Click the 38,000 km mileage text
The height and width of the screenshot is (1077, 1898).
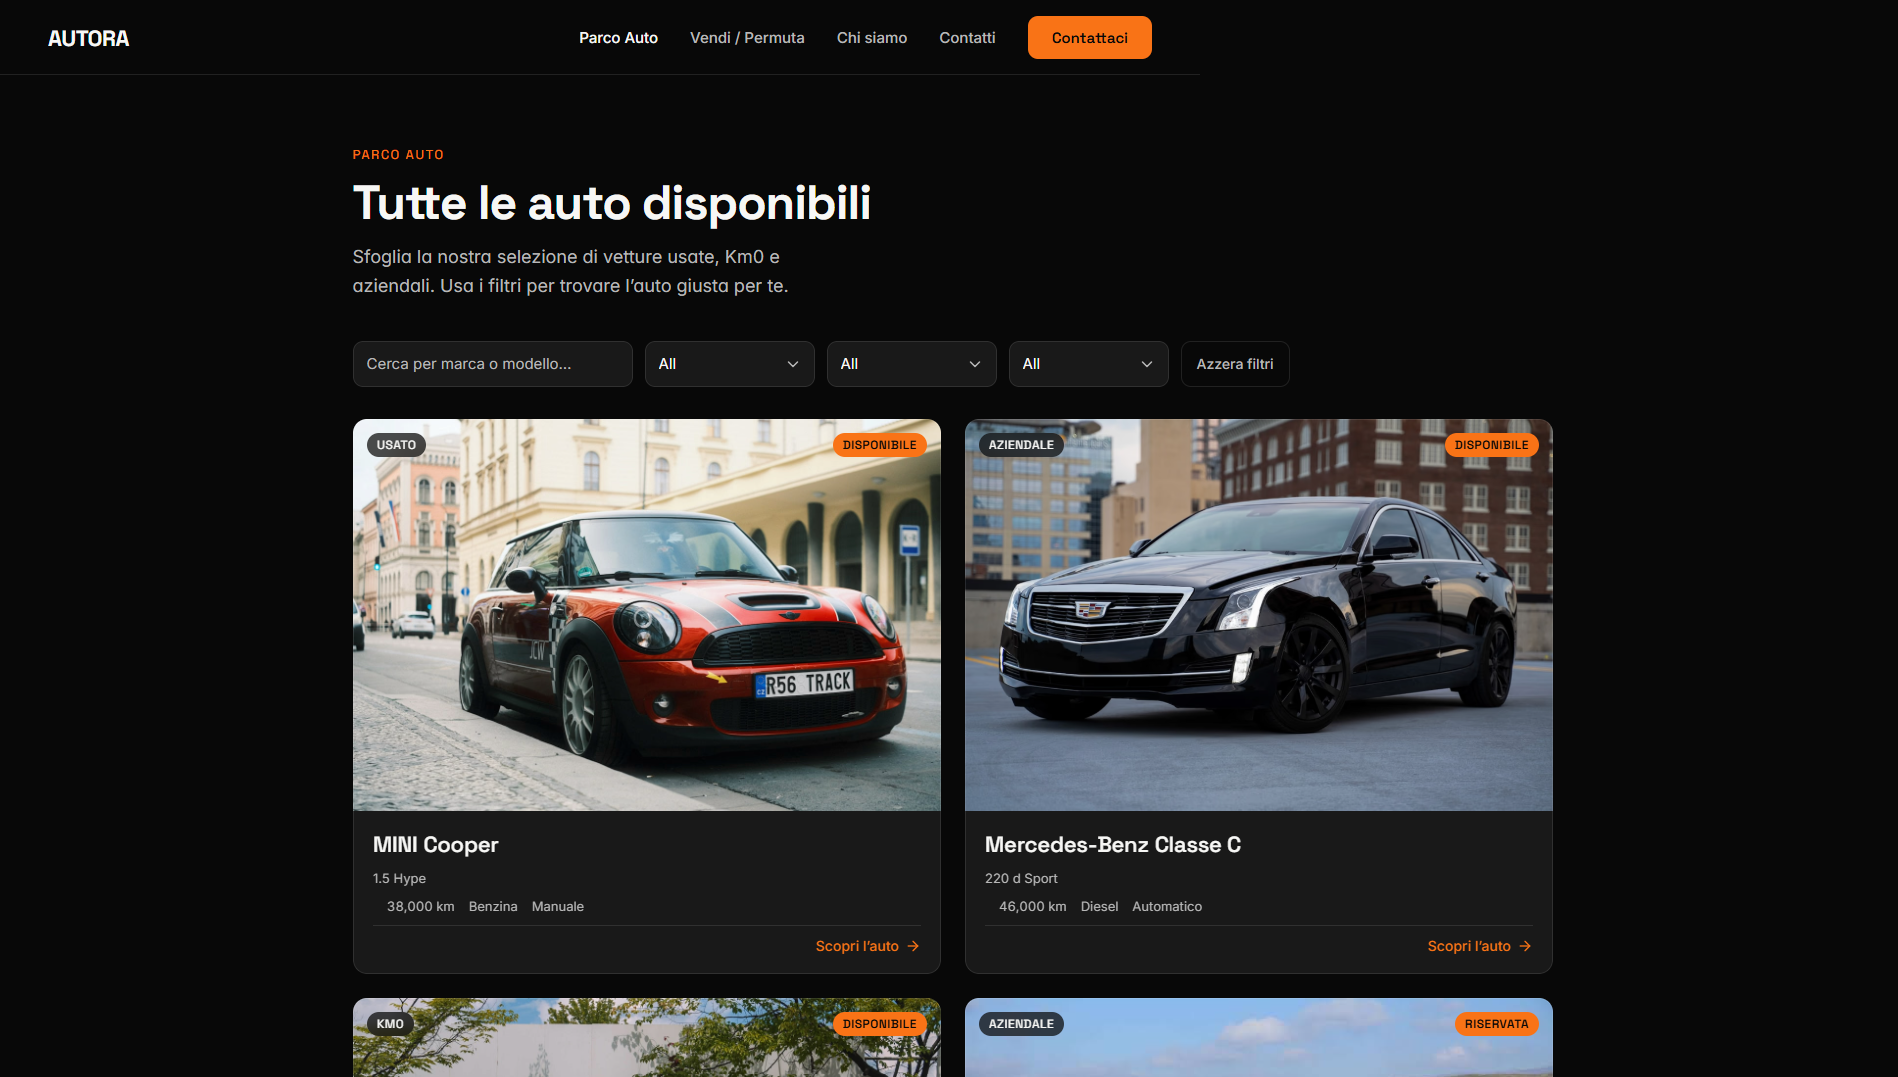click(x=421, y=907)
